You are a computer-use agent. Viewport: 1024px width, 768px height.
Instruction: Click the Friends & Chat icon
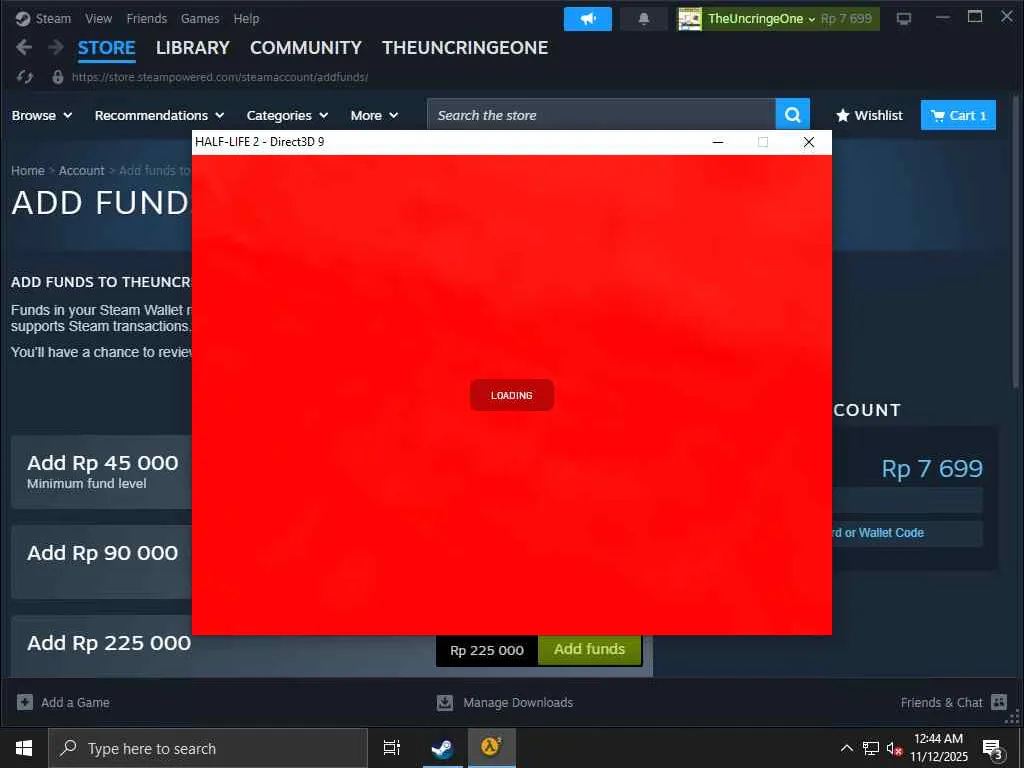(999, 702)
